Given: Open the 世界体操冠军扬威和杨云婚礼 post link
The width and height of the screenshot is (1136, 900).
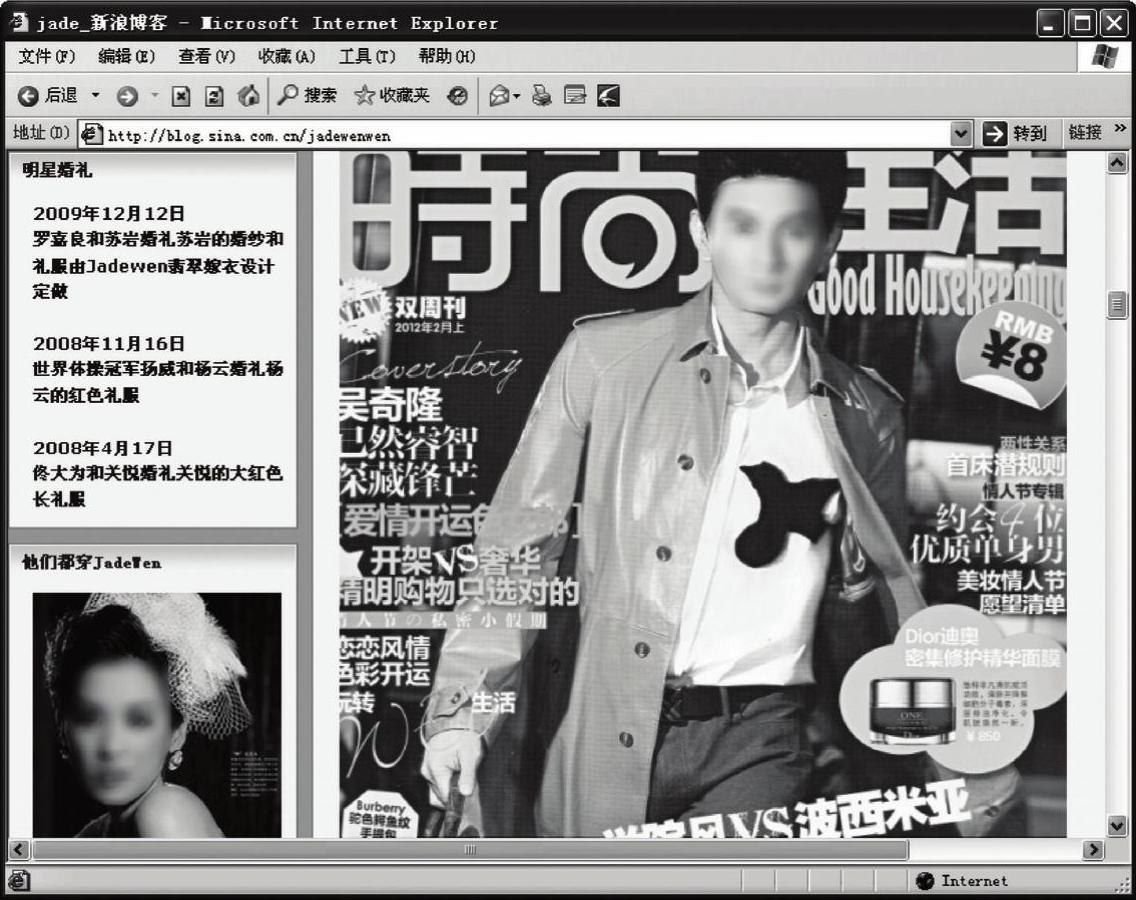Looking at the screenshot, I should tap(158, 381).
